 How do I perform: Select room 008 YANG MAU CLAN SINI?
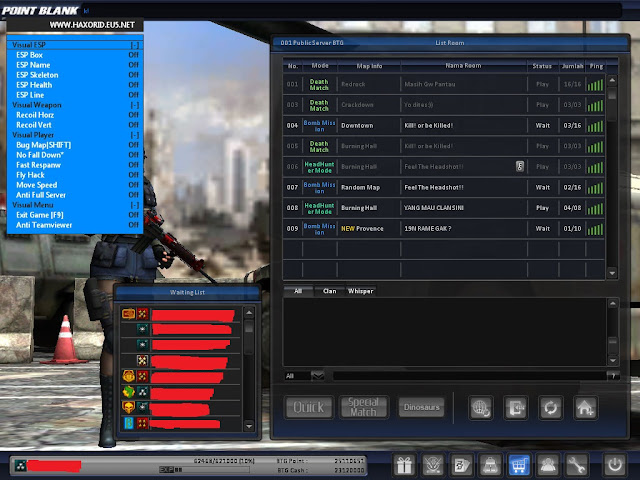pyautogui.click(x=444, y=208)
